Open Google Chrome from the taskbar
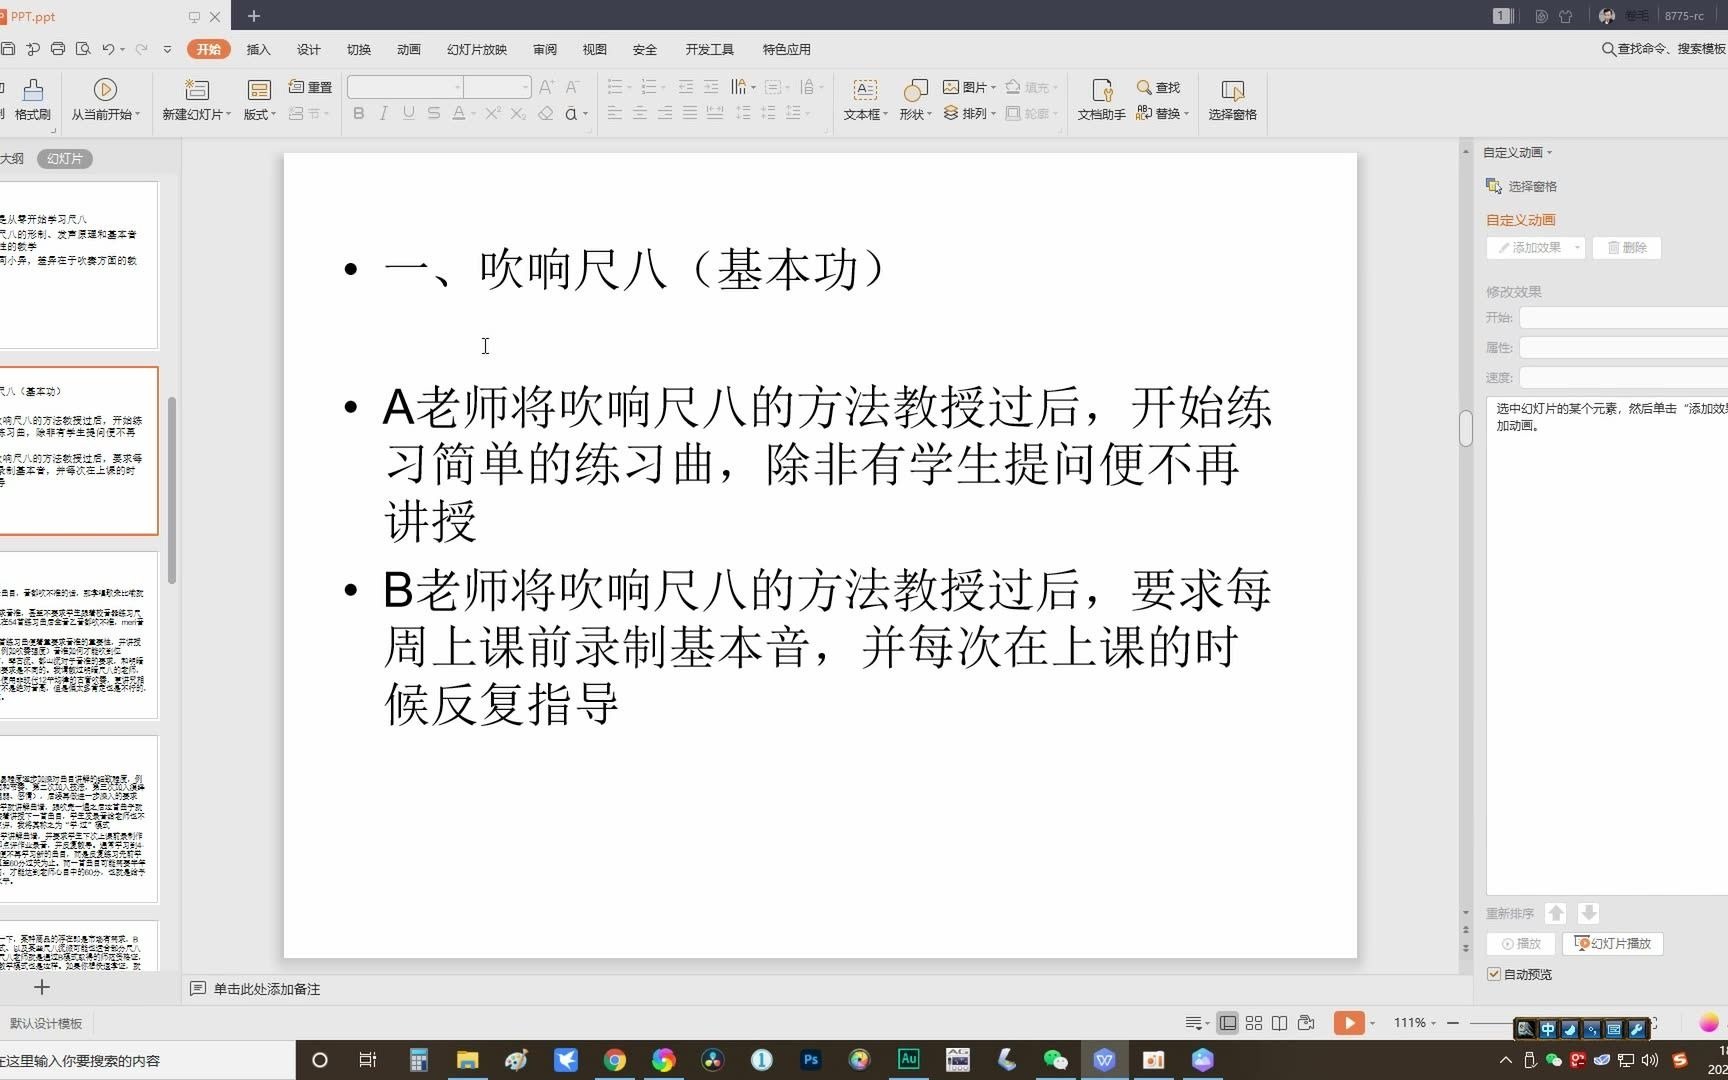1728x1080 pixels. click(615, 1060)
